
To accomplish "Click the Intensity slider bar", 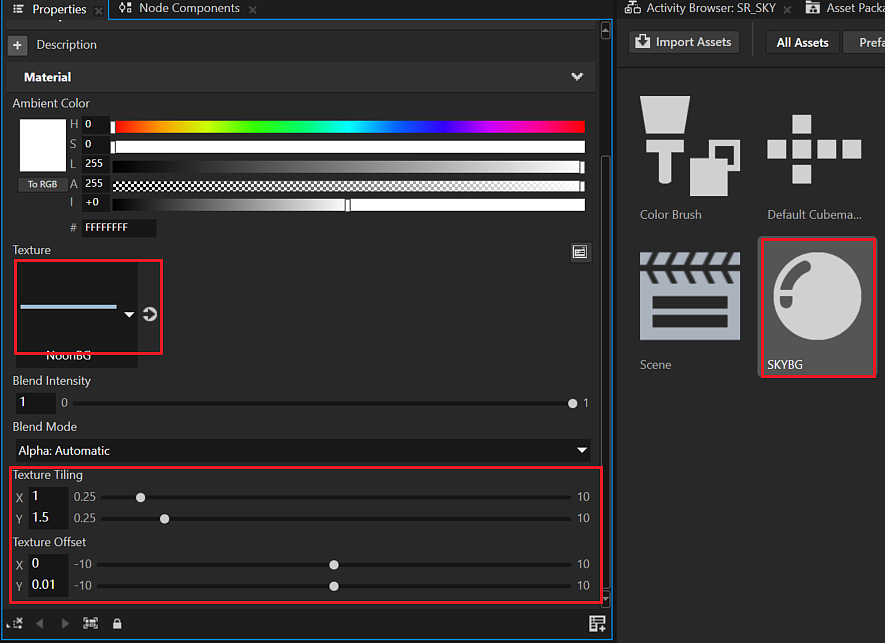I will tap(348, 205).
